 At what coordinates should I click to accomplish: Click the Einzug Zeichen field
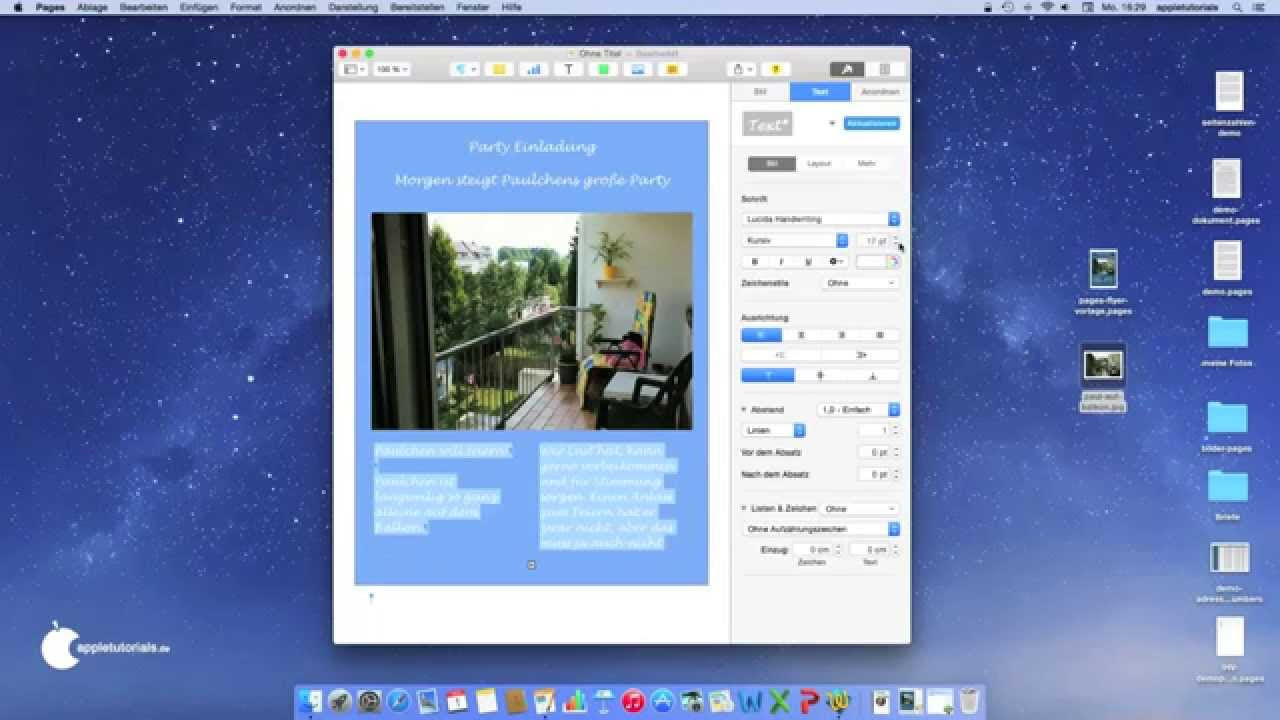tap(812, 550)
